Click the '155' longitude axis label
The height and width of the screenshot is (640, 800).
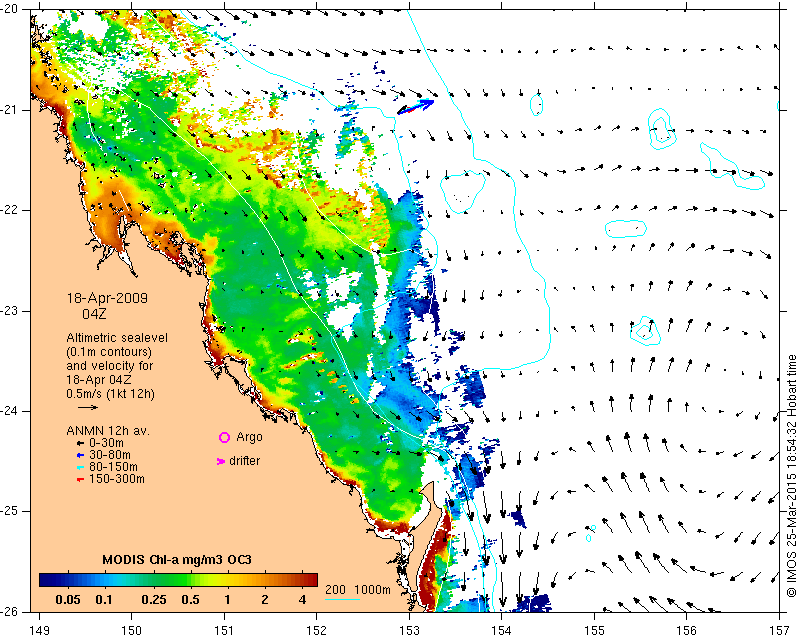click(x=594, y=631)
